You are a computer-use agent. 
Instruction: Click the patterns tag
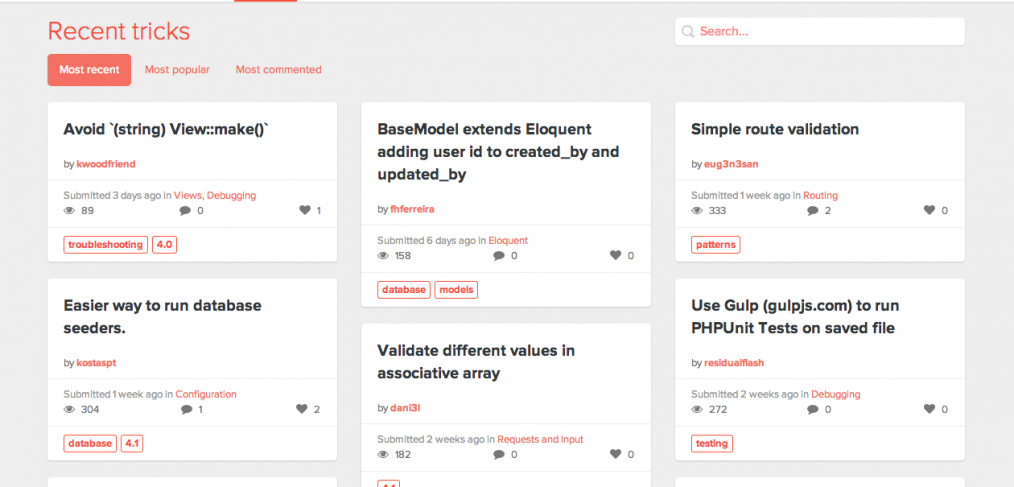(x=715, y=245)
